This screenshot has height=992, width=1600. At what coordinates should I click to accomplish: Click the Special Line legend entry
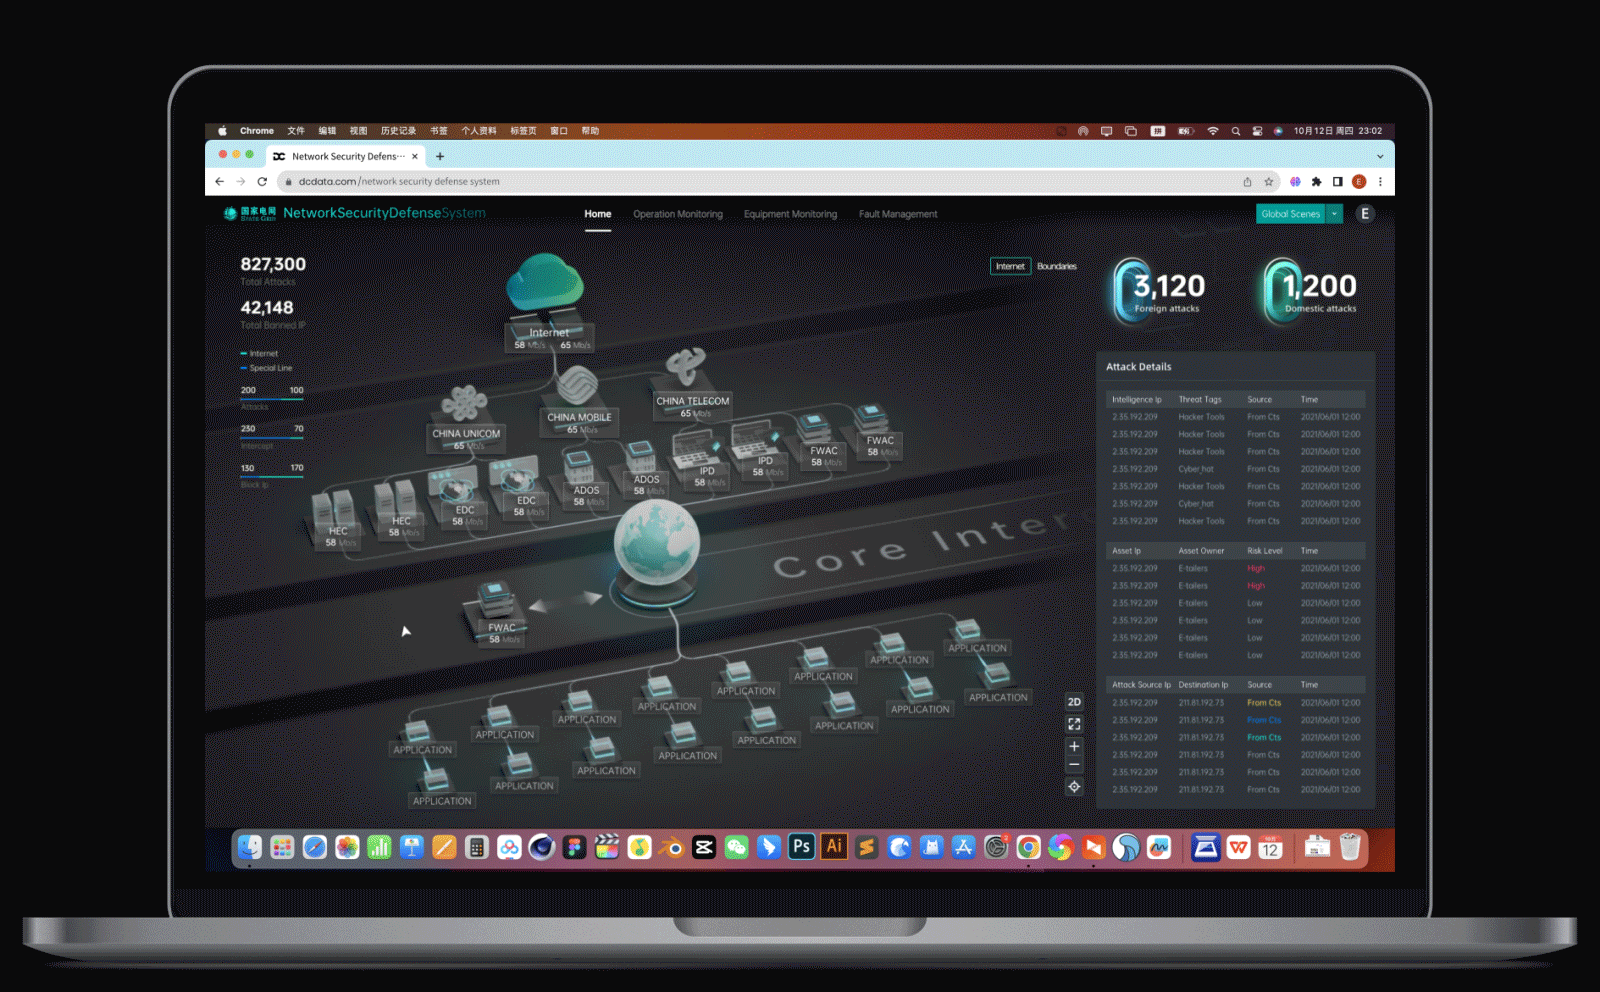click(x=267, y=368)
